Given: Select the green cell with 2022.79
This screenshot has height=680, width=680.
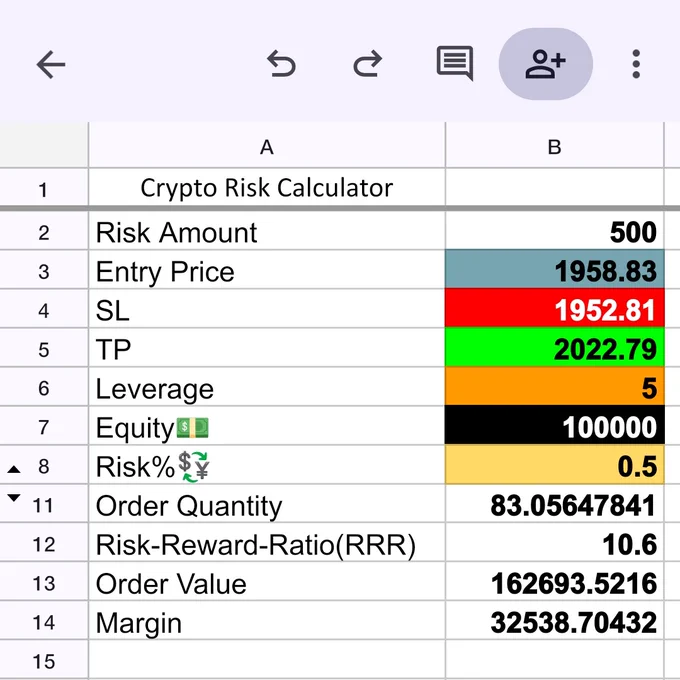Looking at the screenshot, I should (x=555, y=348).
